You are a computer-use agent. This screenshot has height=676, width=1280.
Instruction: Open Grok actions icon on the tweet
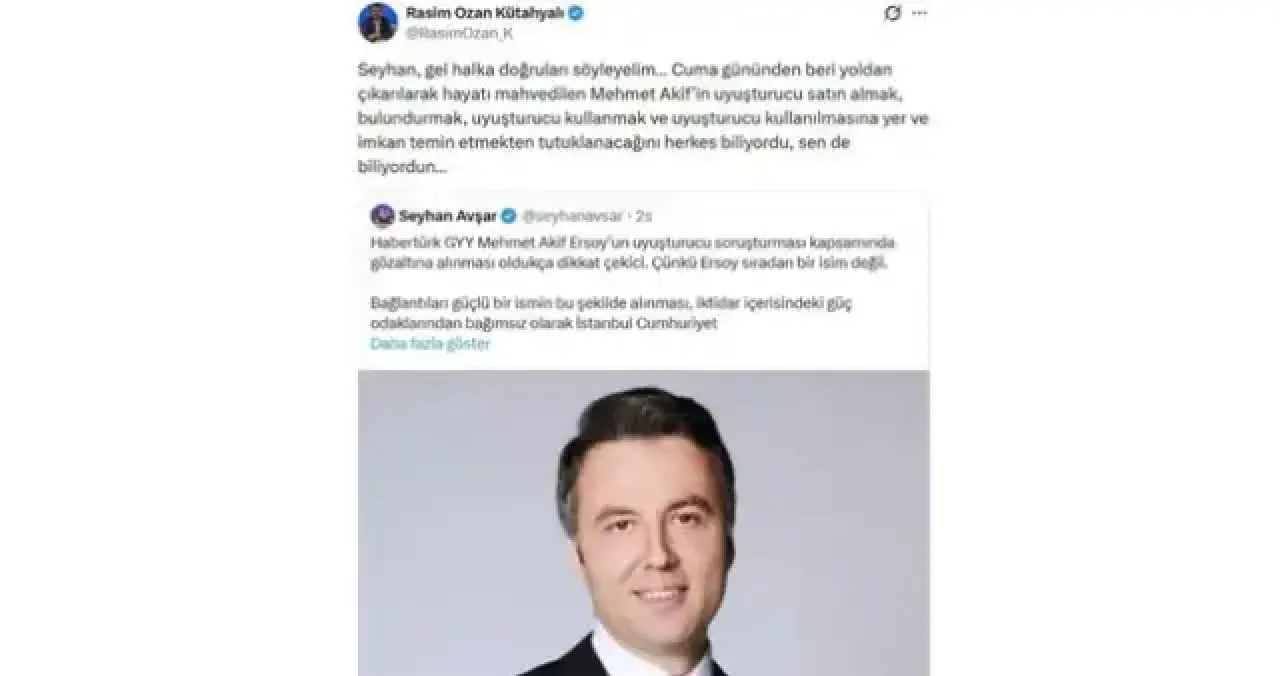[892, 13]
